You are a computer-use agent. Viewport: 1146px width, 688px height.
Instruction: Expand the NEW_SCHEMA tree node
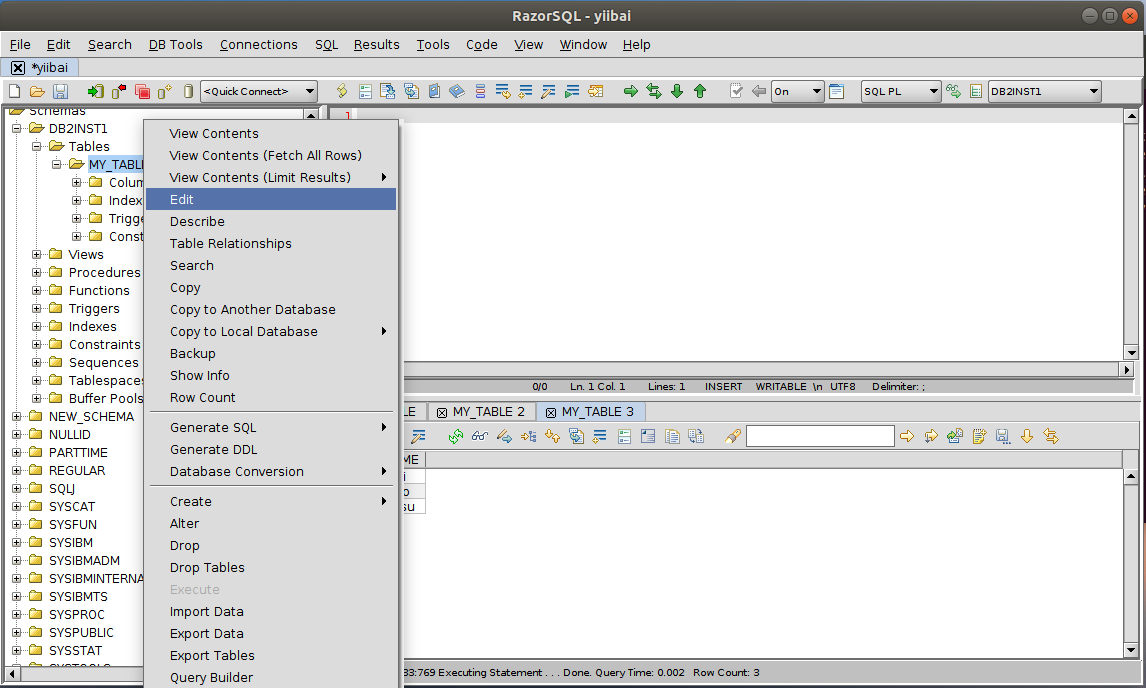pos(17,417)
